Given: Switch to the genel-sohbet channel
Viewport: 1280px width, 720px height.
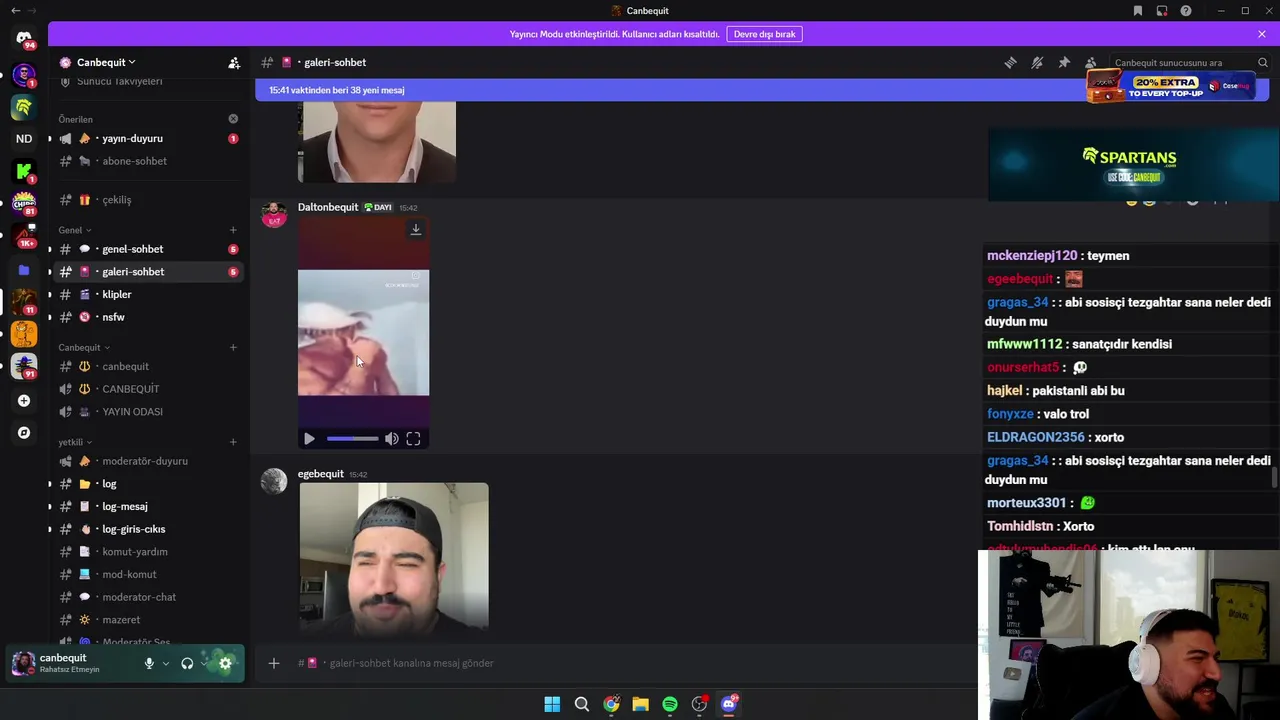Looking at the screenshot, I should pos(148,249).
